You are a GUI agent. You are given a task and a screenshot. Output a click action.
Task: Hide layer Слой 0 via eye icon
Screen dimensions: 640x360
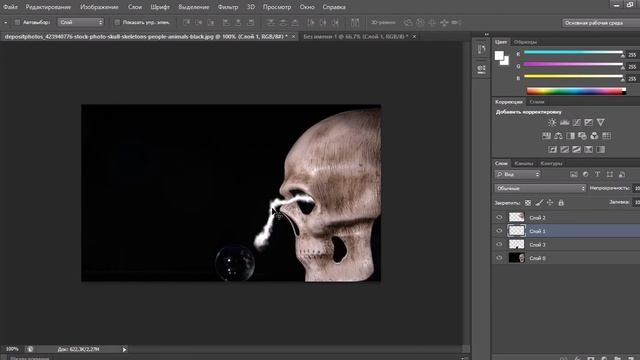point(499,258)
